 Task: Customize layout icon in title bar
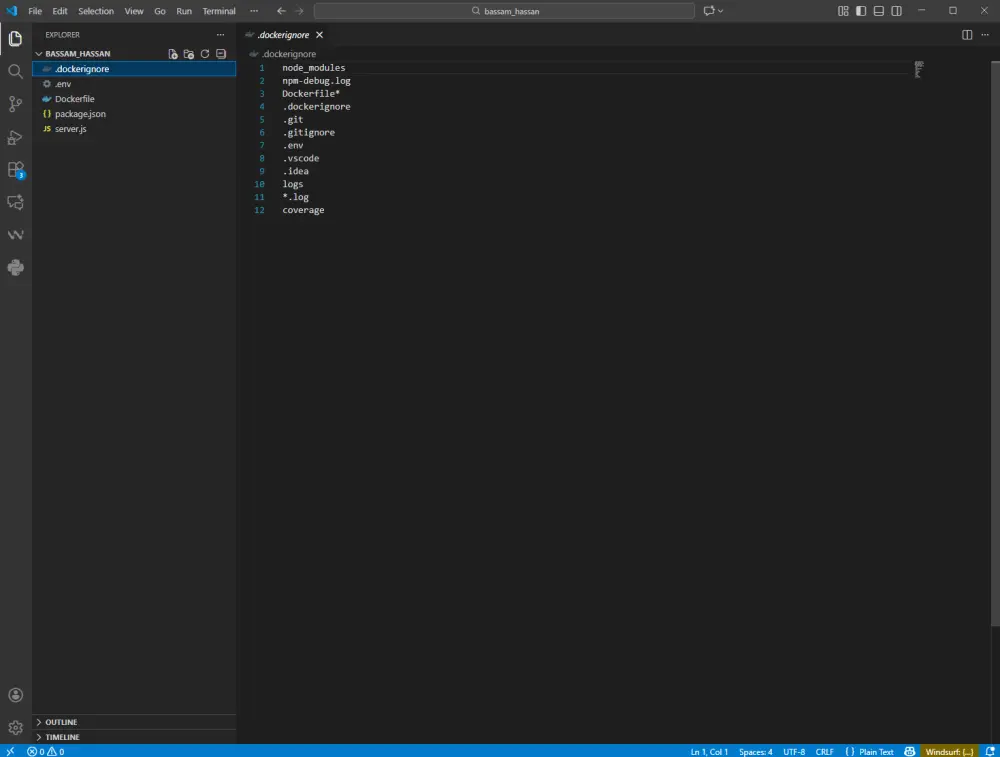[843, 11]
